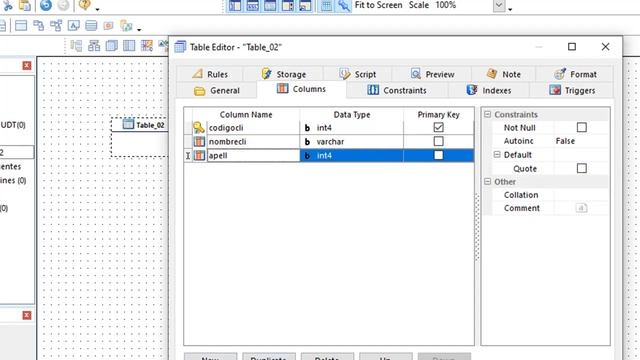Switch to the Storage tab
The height and width of the screenshot is (360, 640).
(284, 74)
